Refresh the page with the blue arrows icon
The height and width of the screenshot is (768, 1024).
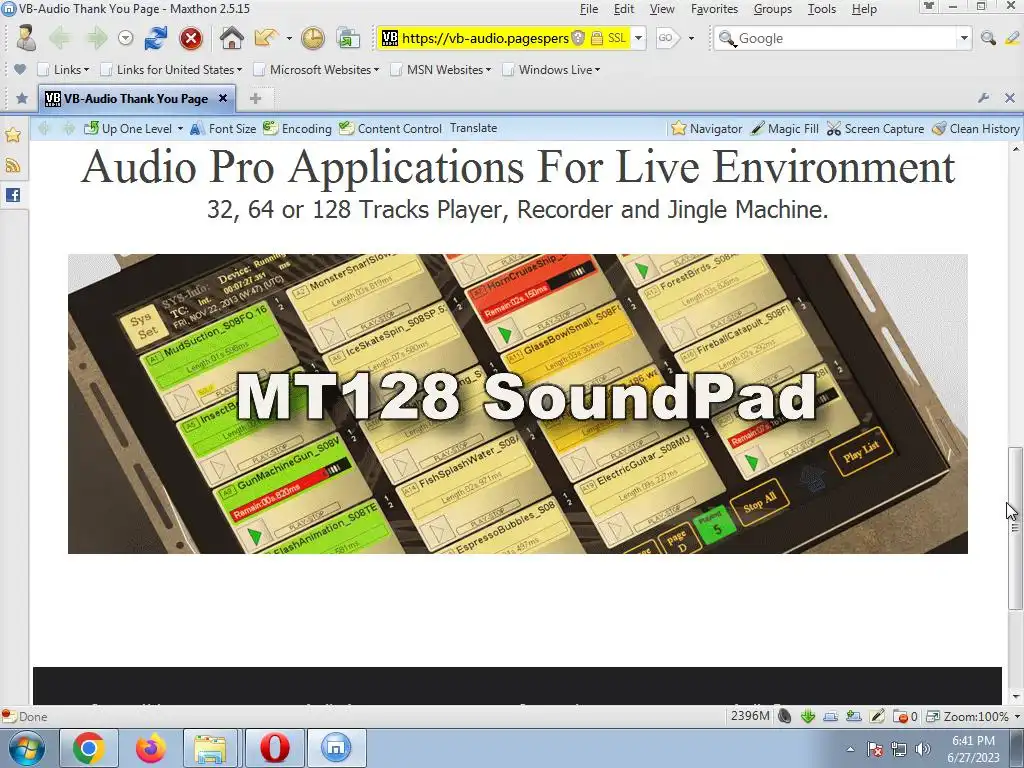click(155, 38)
